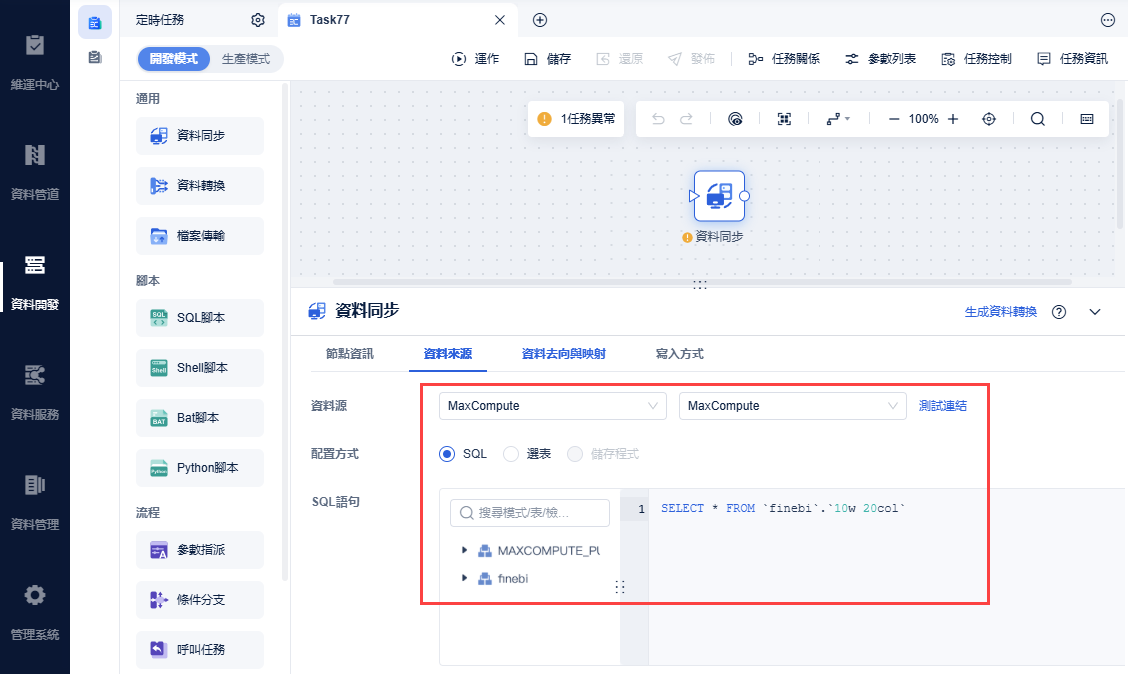Viewport: 1128px width, 674px height.
Task: Switch to the Task77 tab
Action: (330, 19)
